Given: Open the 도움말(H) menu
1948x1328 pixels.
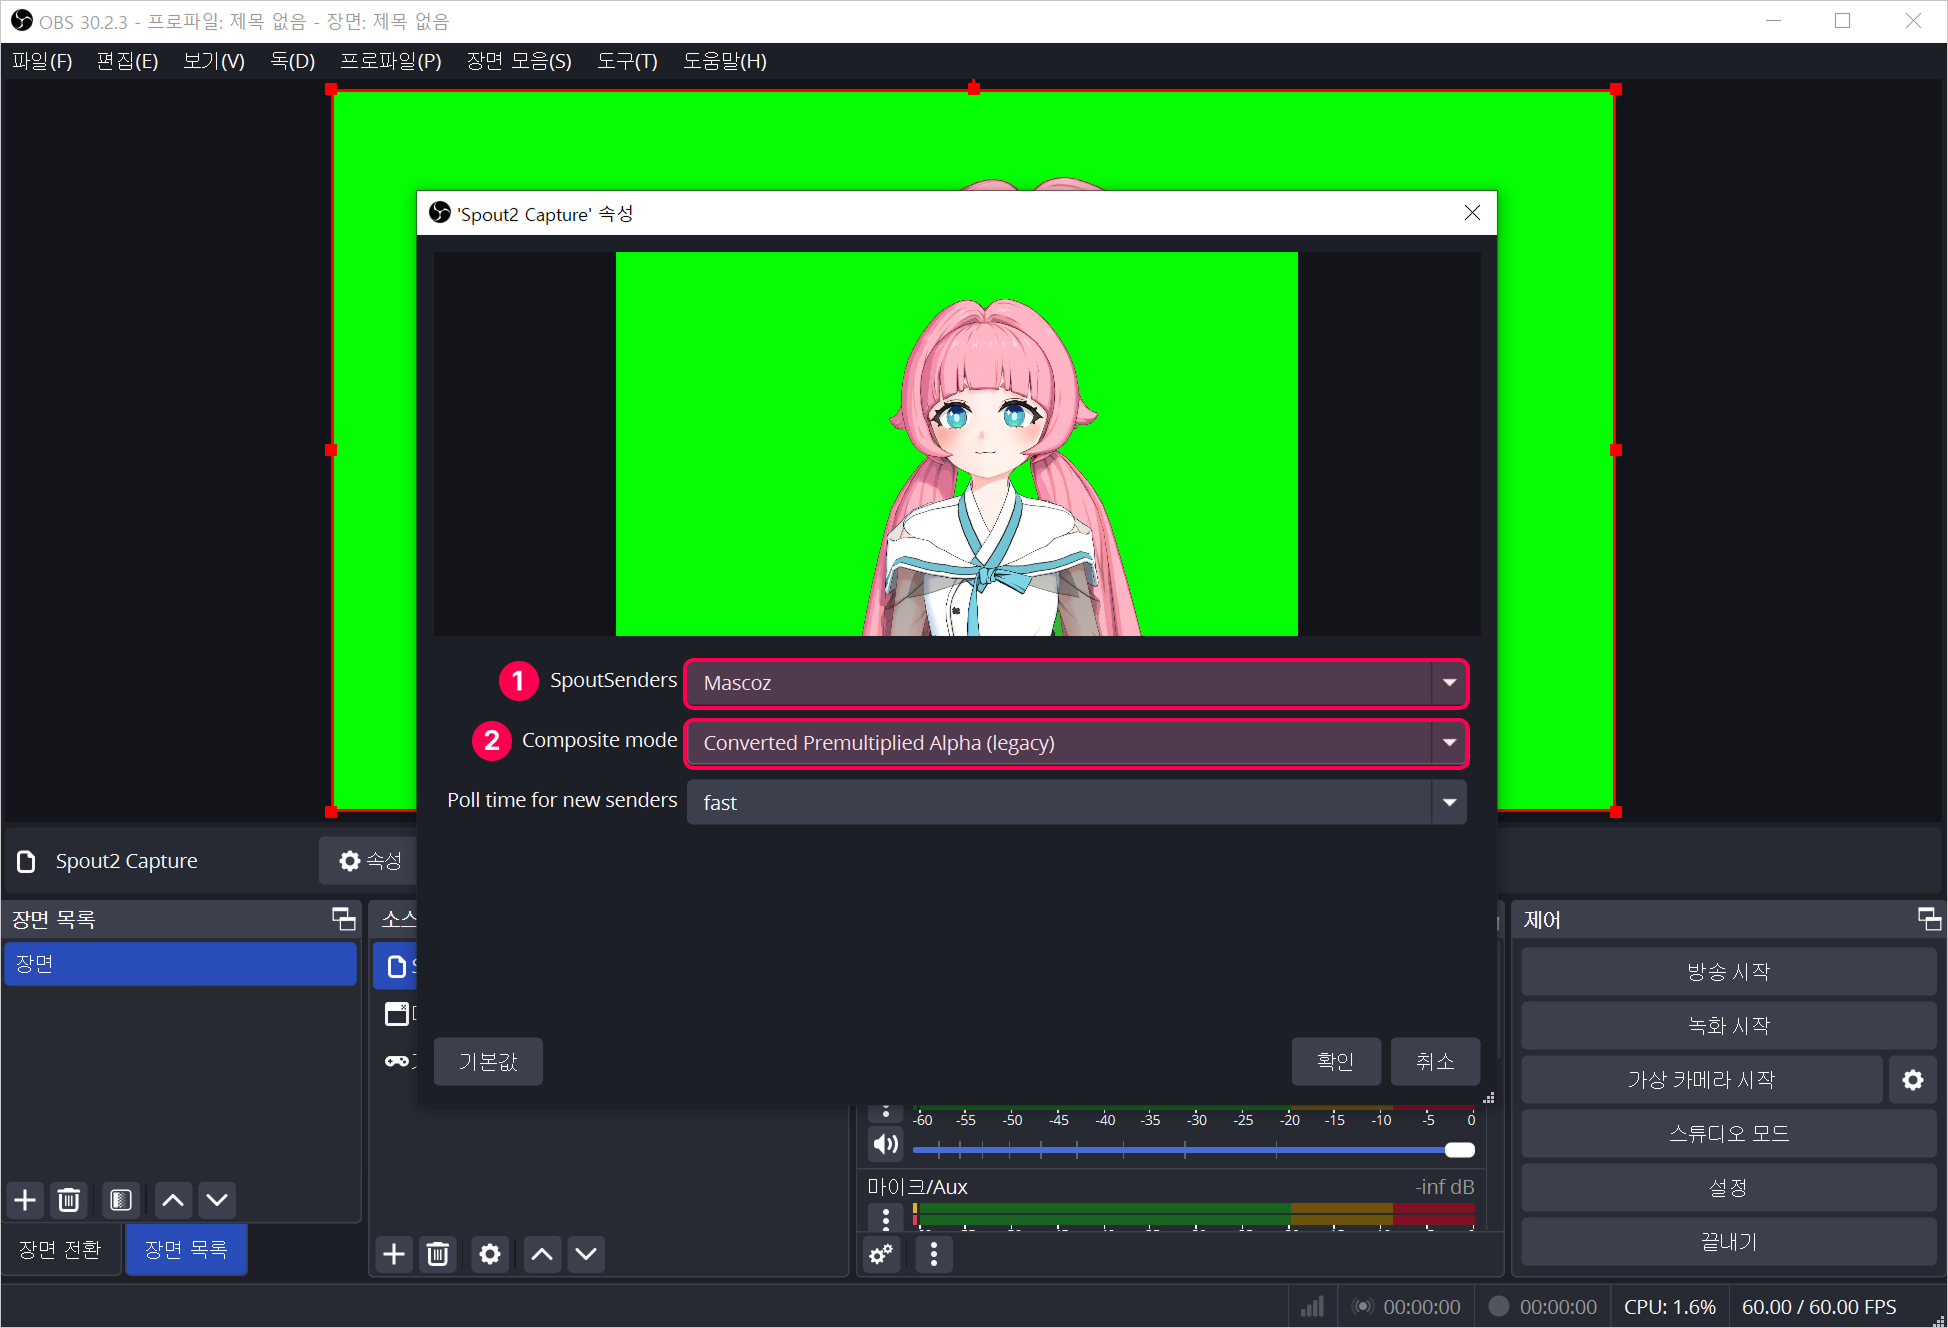Looking at the screenshot, I should [x=725, y=61].
